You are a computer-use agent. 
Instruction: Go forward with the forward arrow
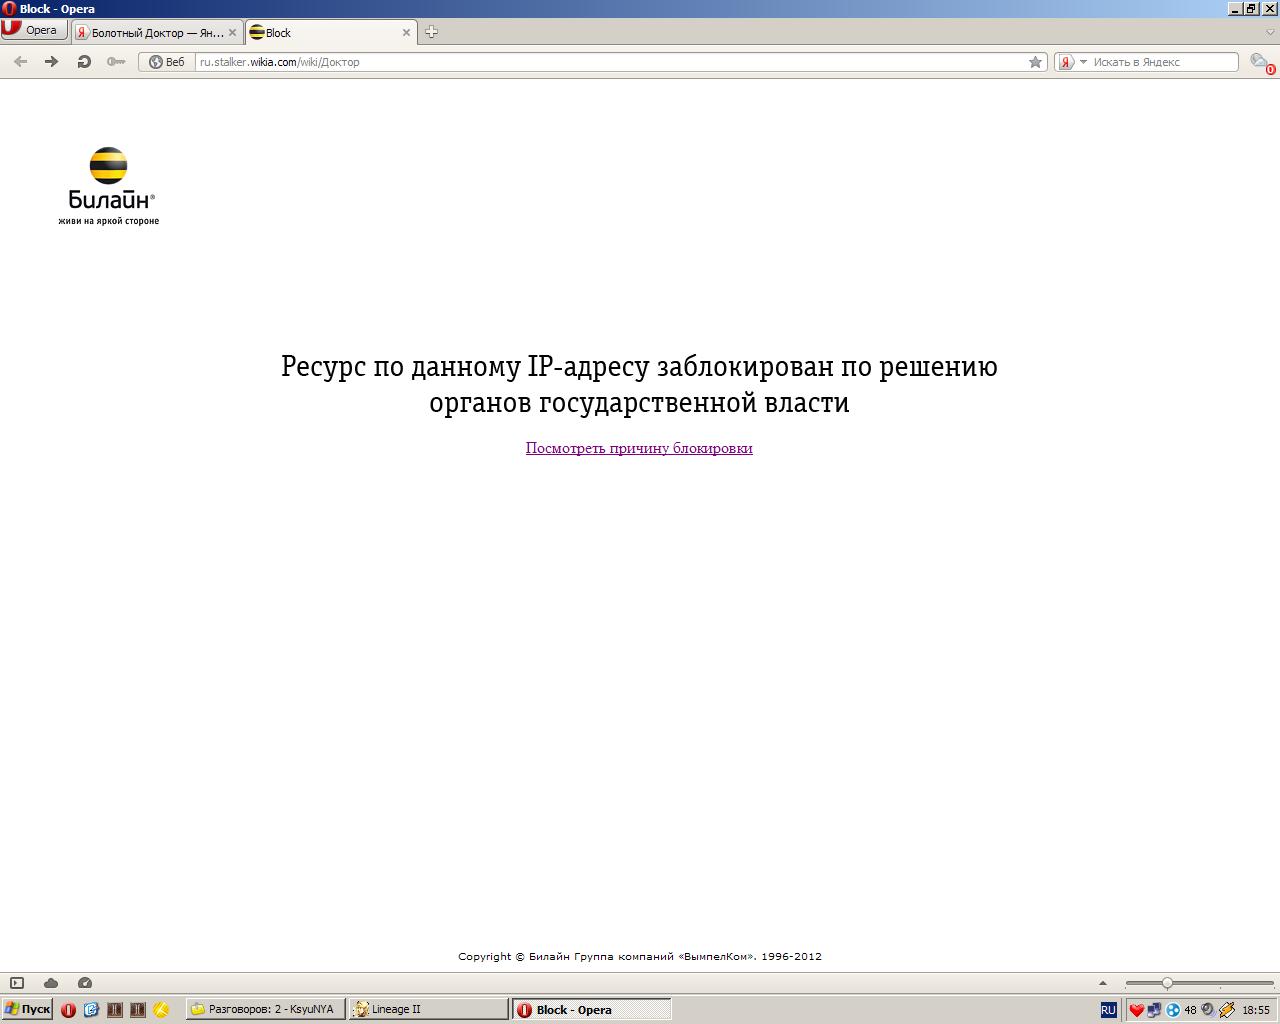tap(52, 62)
